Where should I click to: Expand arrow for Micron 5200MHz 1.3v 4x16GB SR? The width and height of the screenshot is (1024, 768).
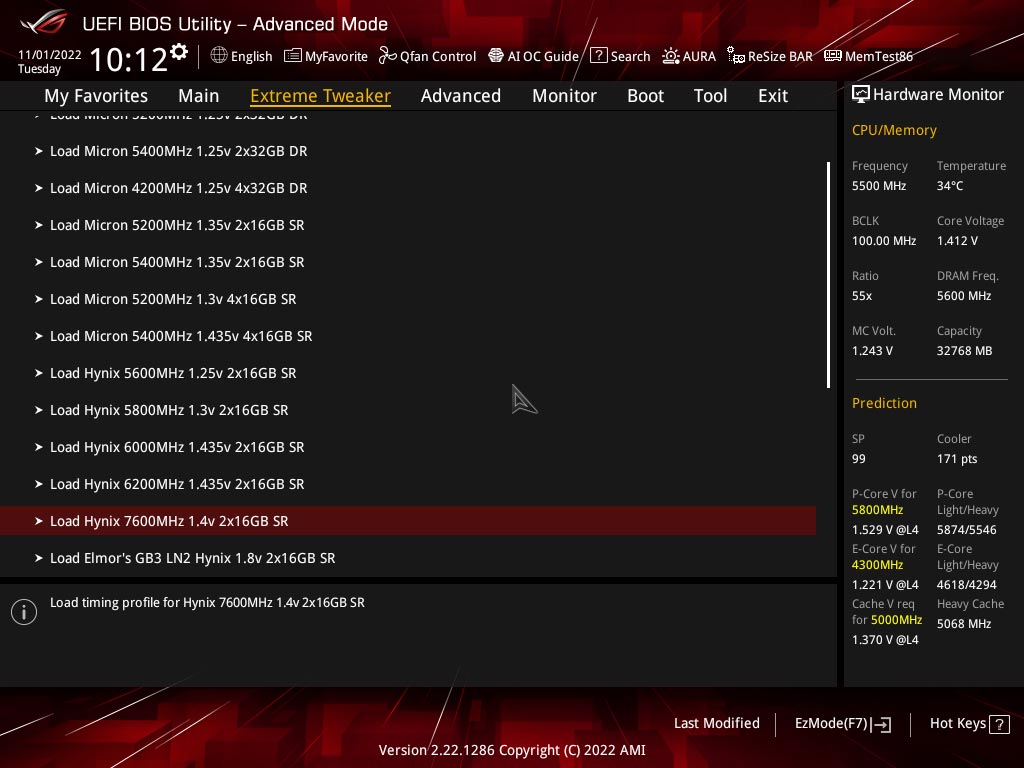point(39,299)
